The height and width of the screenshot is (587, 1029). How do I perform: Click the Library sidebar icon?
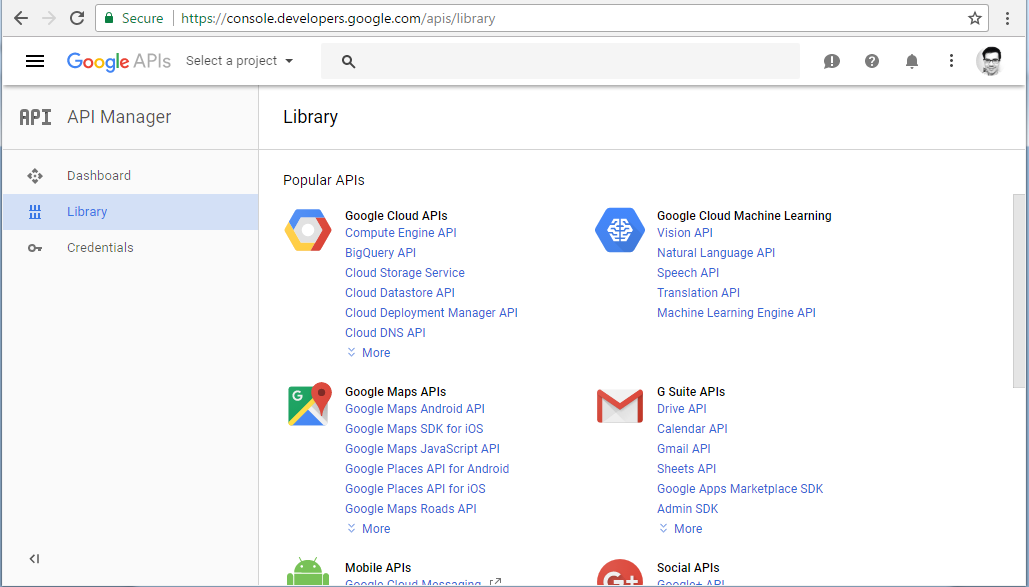point(35,212)
